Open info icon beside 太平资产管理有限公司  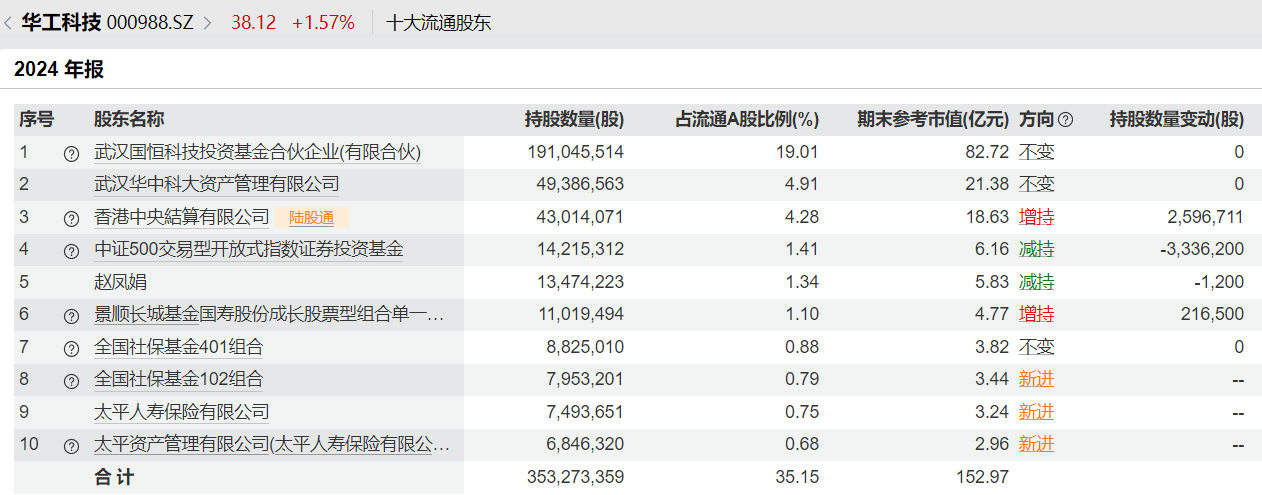tap(71, 446)
